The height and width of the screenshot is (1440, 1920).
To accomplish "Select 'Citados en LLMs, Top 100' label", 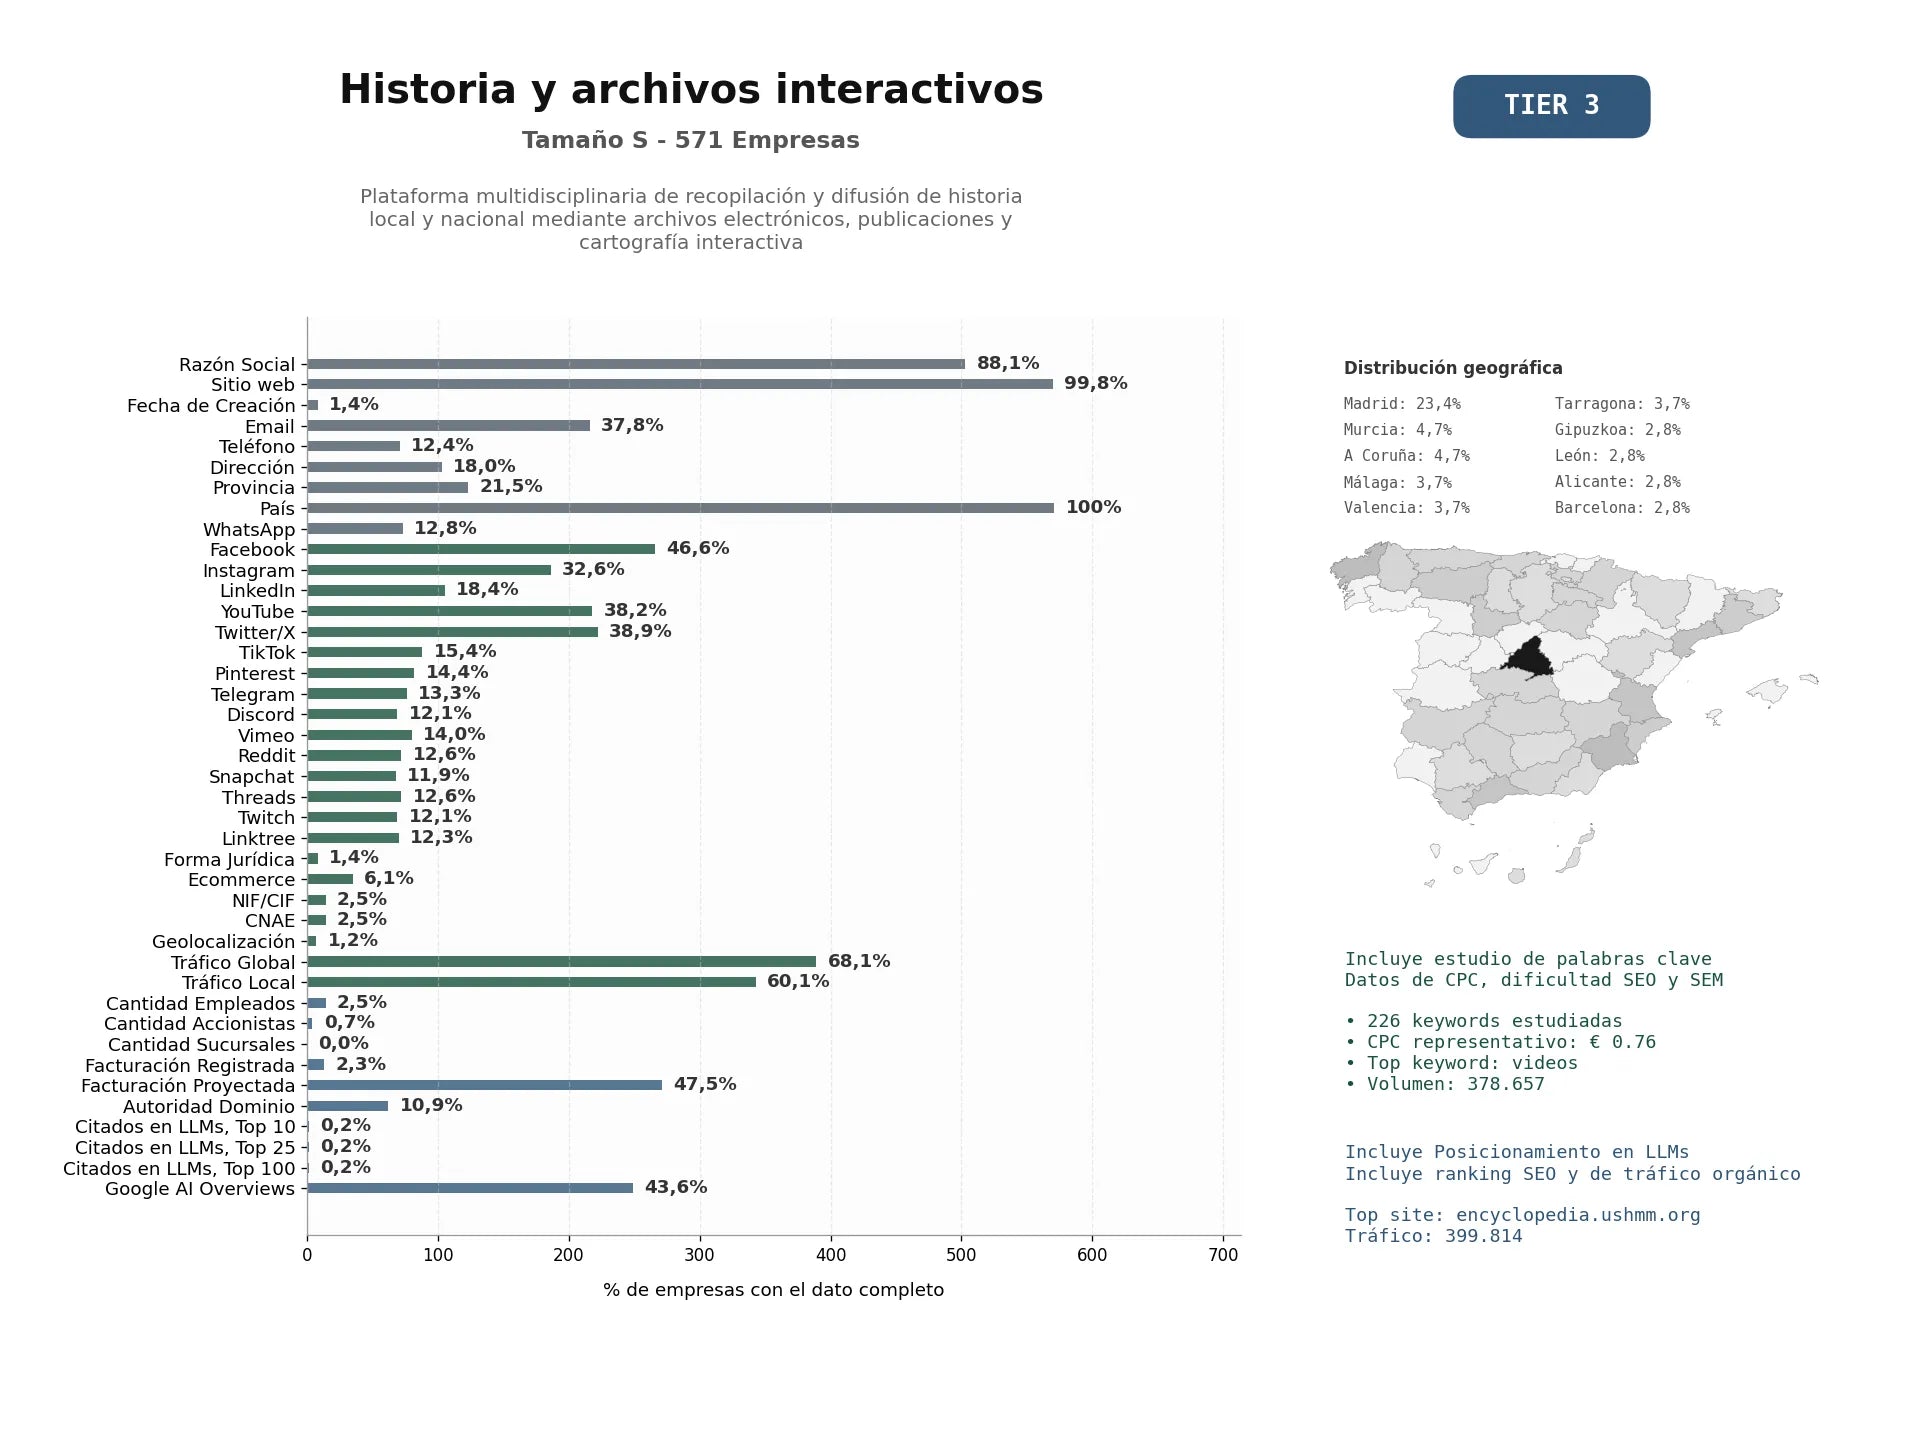I will coord(180,1169).
